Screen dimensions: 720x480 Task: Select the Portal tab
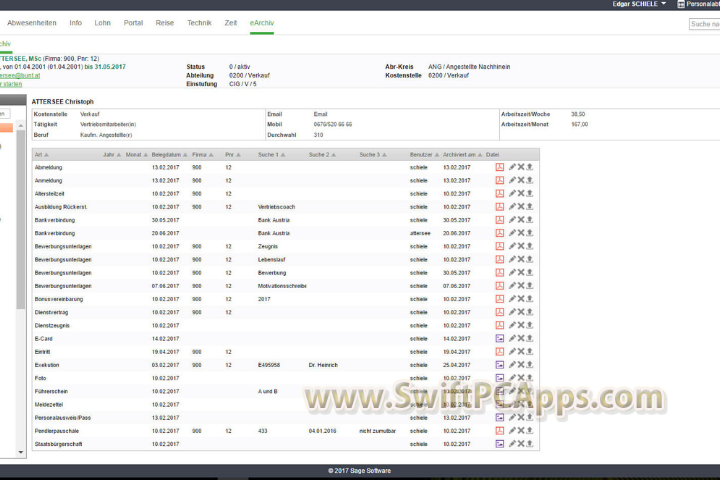(x=133, y=23)
